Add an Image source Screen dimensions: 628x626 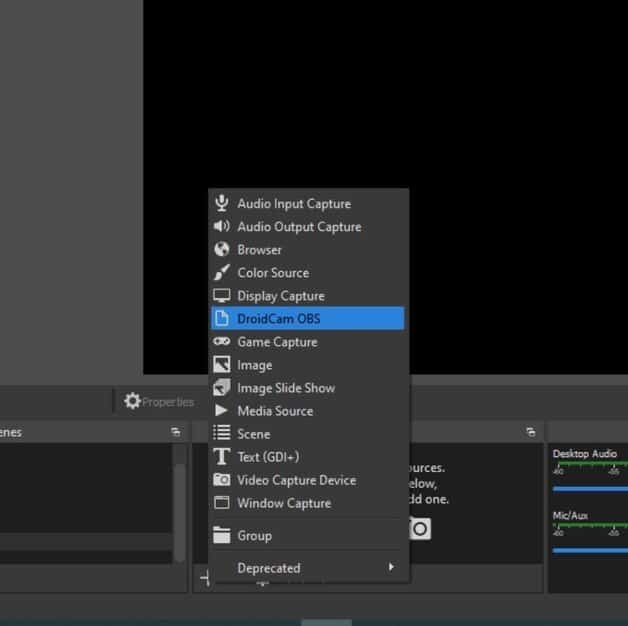(308, 365)
